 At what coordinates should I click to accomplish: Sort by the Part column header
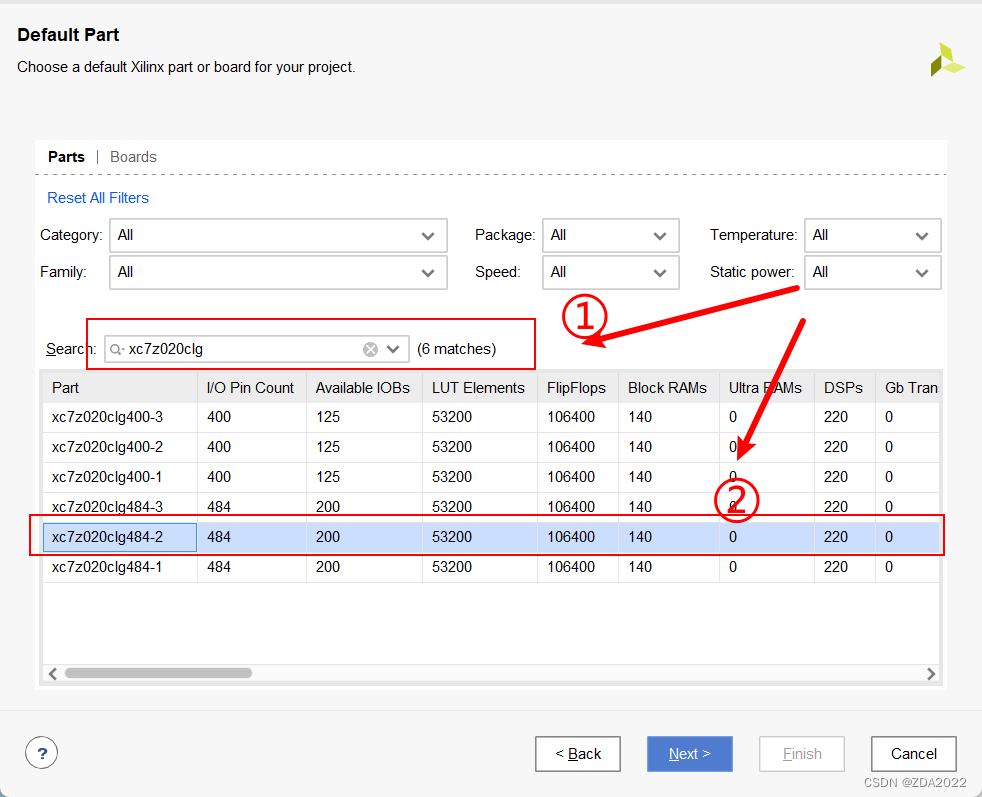point(120,388)
